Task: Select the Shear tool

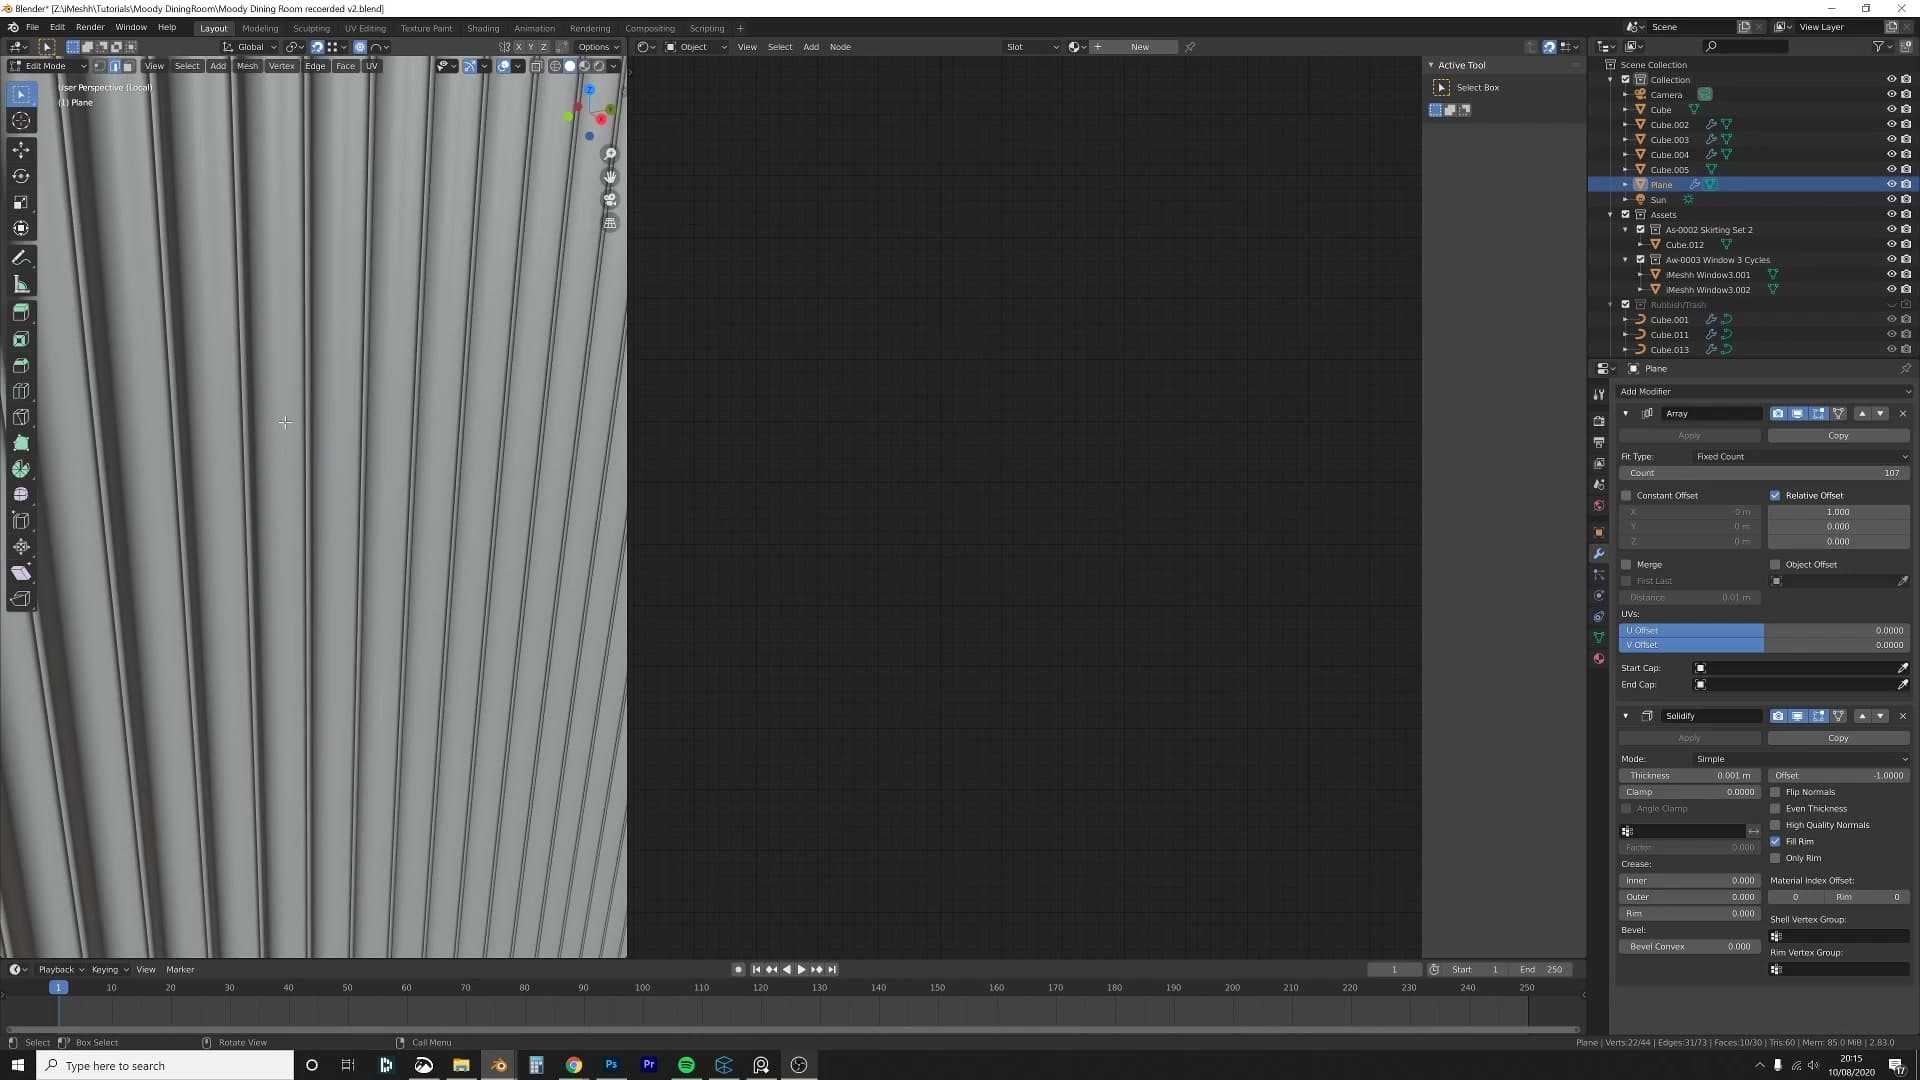Action: click(x=21, y=573)
